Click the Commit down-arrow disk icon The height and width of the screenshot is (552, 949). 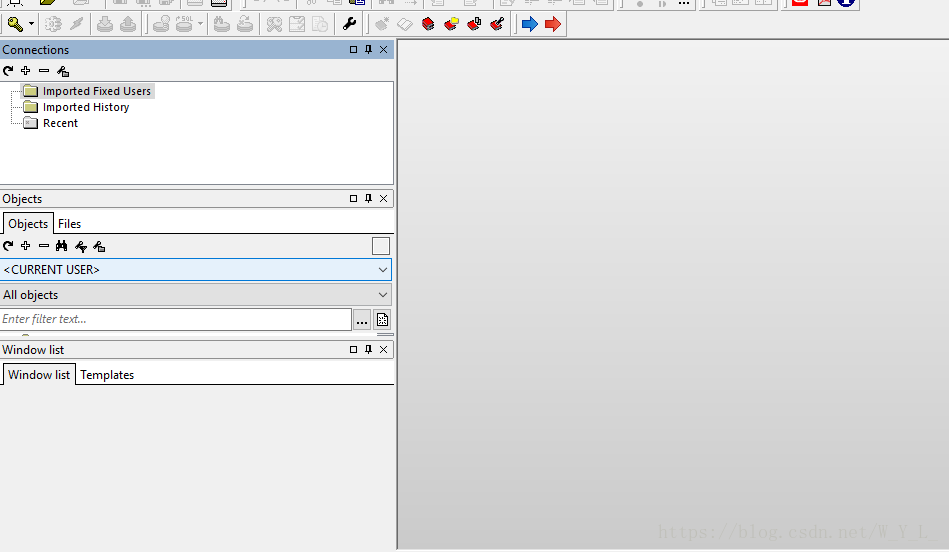(x=105, y=24)
